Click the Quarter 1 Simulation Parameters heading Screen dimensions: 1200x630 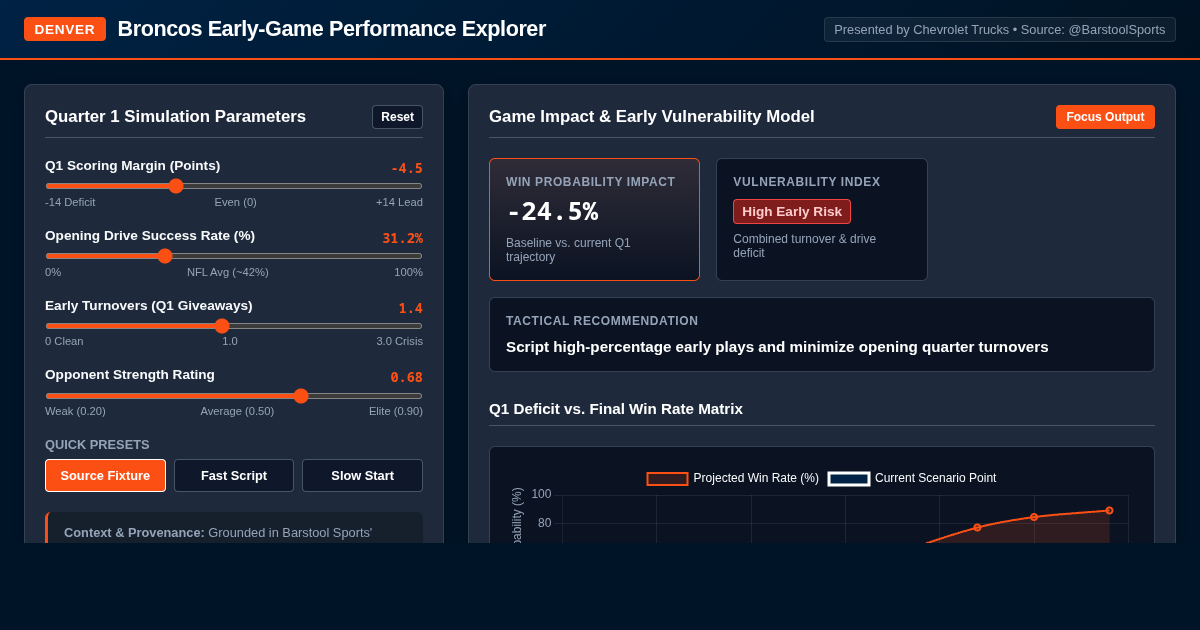[175, 117]
